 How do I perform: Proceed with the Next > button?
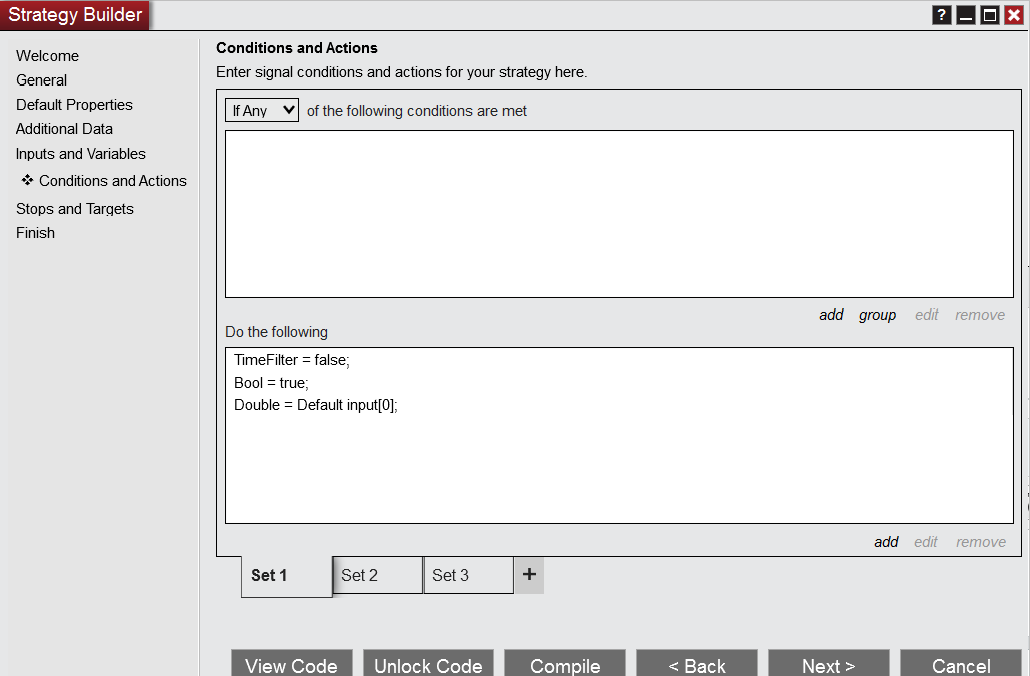click(x=829, y=664)
